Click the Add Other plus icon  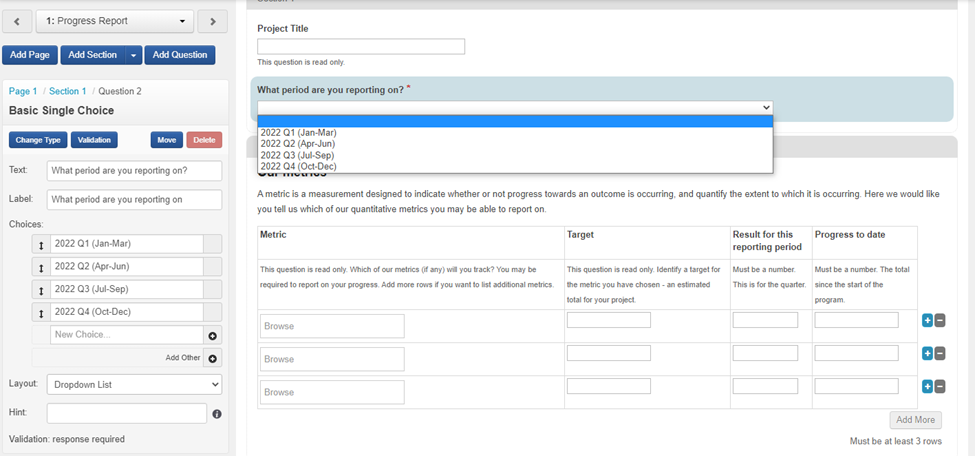click(212, 358)
